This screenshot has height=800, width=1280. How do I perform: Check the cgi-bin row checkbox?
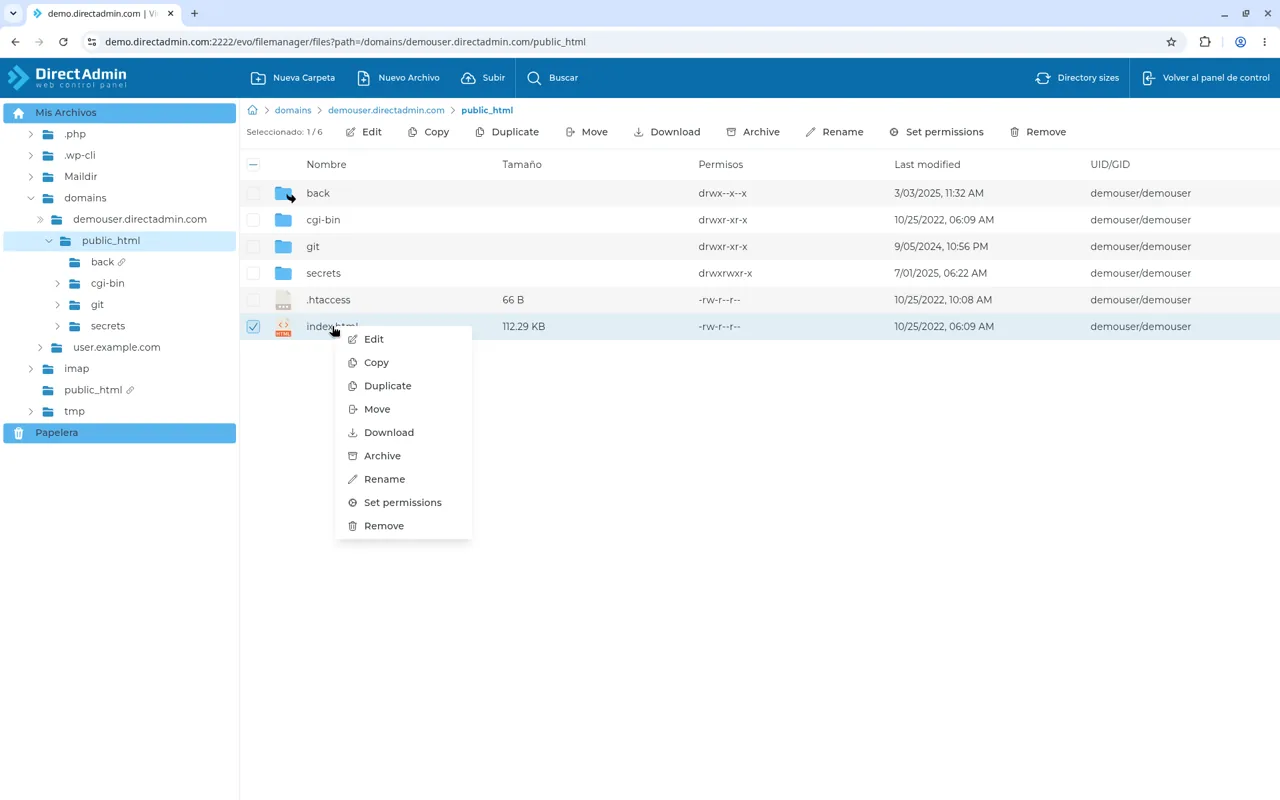point(253,220)
